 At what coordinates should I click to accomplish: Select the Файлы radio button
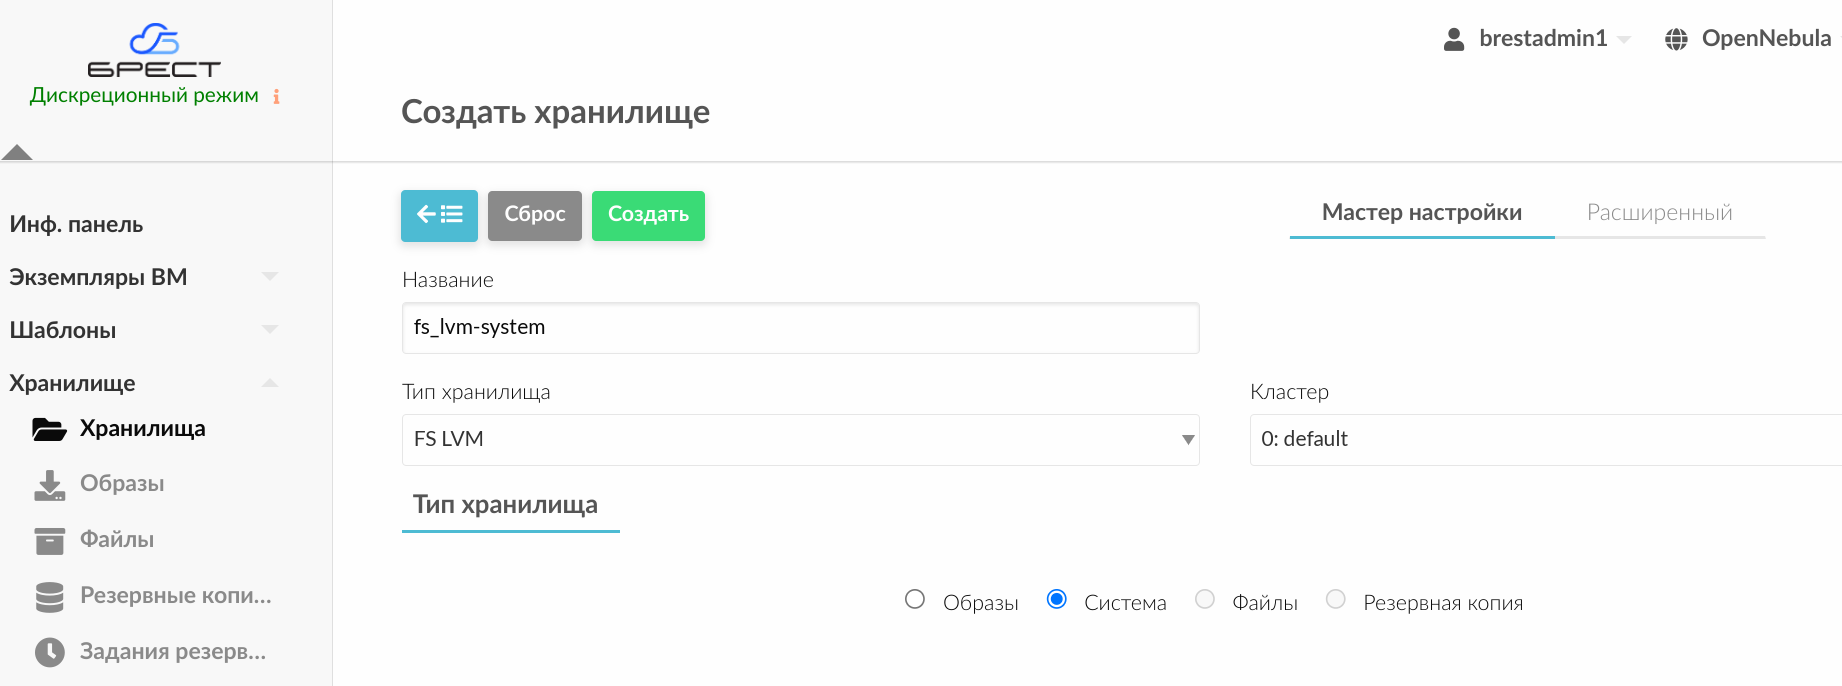point(1205,599)
